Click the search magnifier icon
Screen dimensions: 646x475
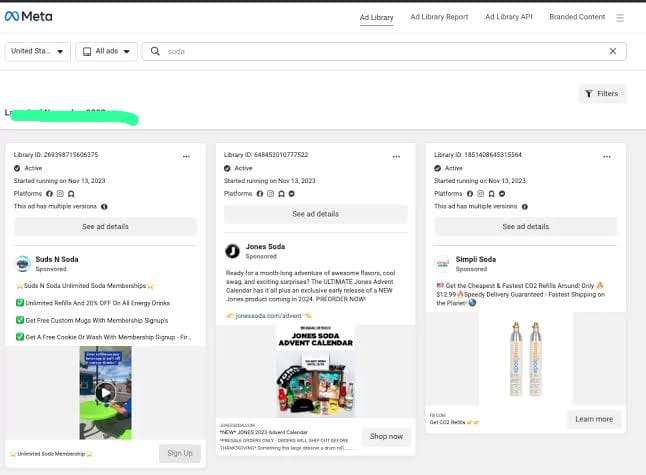(x=155, y=51)
